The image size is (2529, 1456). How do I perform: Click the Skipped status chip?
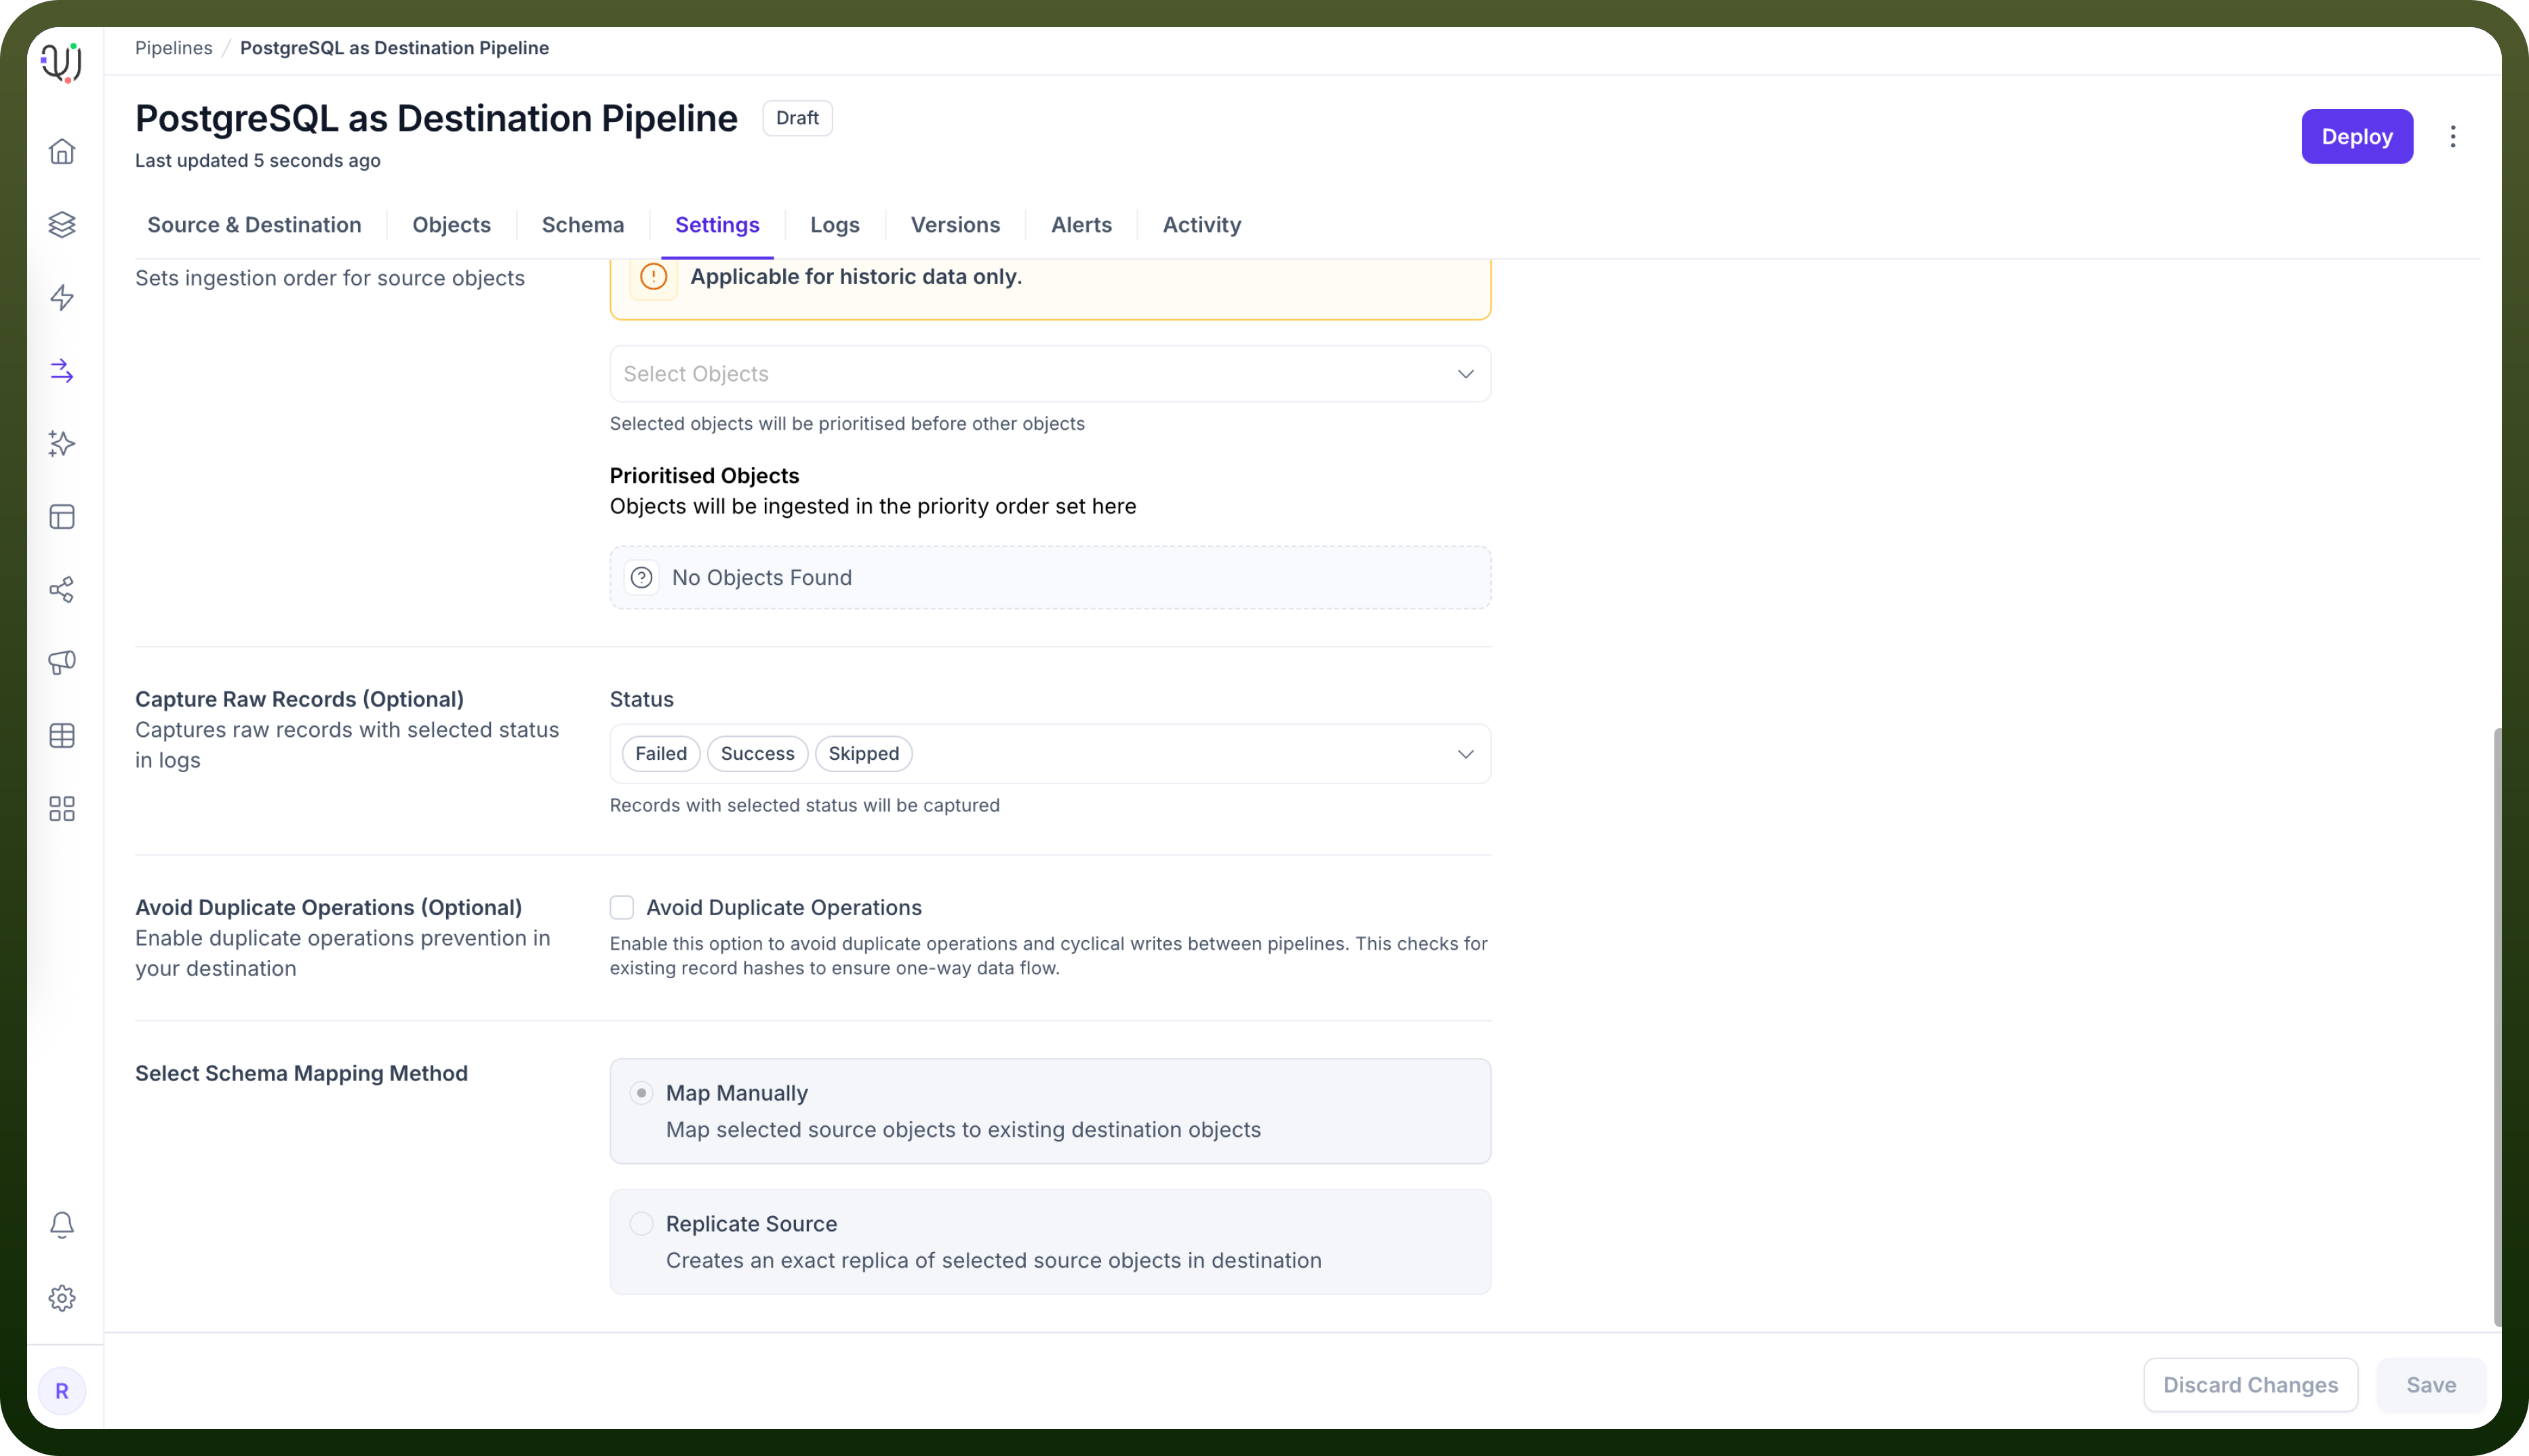863,753
